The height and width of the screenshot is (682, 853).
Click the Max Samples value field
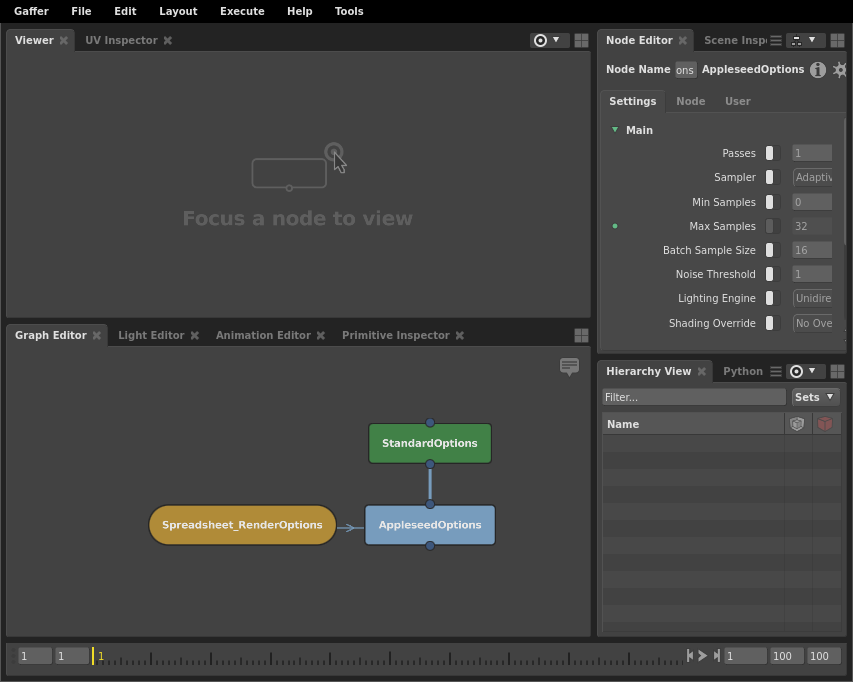coord(812,226)
